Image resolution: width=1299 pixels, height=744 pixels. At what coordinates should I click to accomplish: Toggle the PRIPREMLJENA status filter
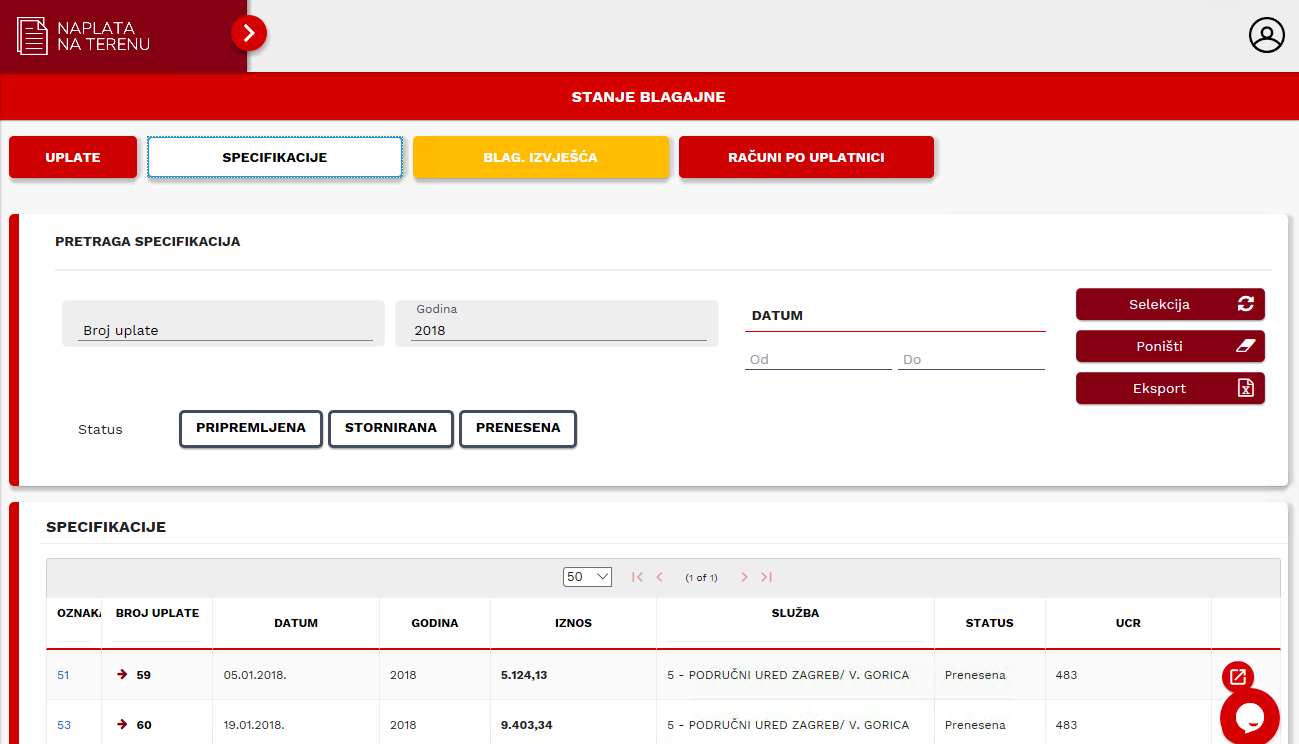point(251,428)
